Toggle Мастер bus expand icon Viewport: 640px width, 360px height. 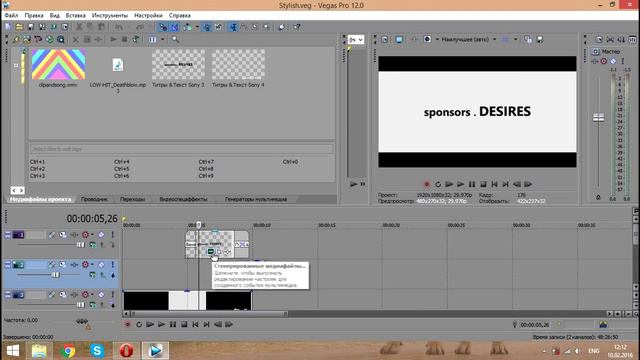596,51
